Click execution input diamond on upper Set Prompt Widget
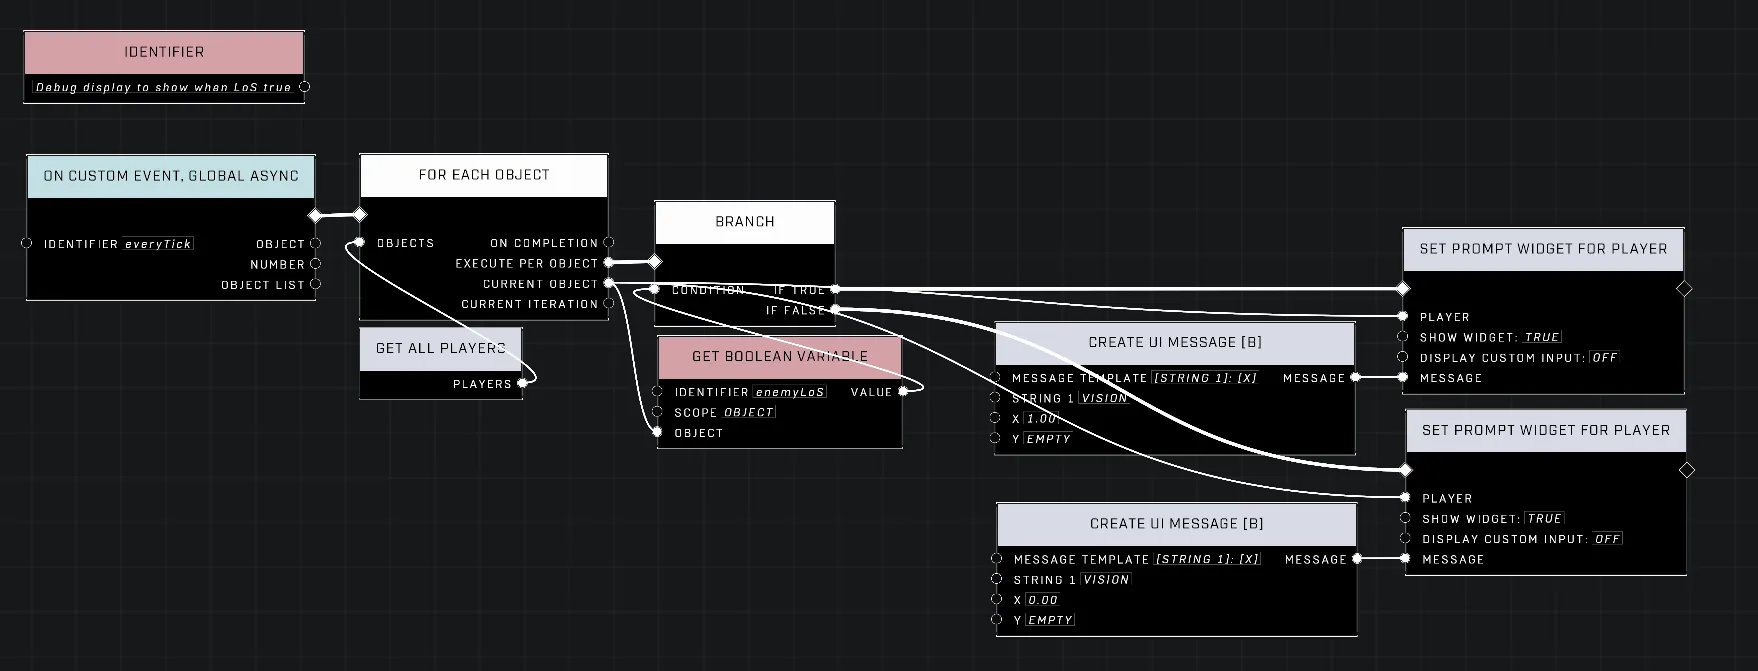 (1403, 289)
